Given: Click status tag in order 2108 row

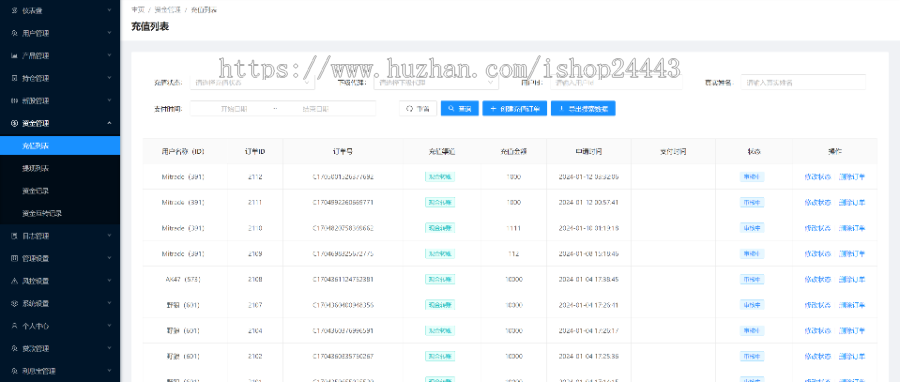Looking at the screenshot, I should tap(752, 279).
